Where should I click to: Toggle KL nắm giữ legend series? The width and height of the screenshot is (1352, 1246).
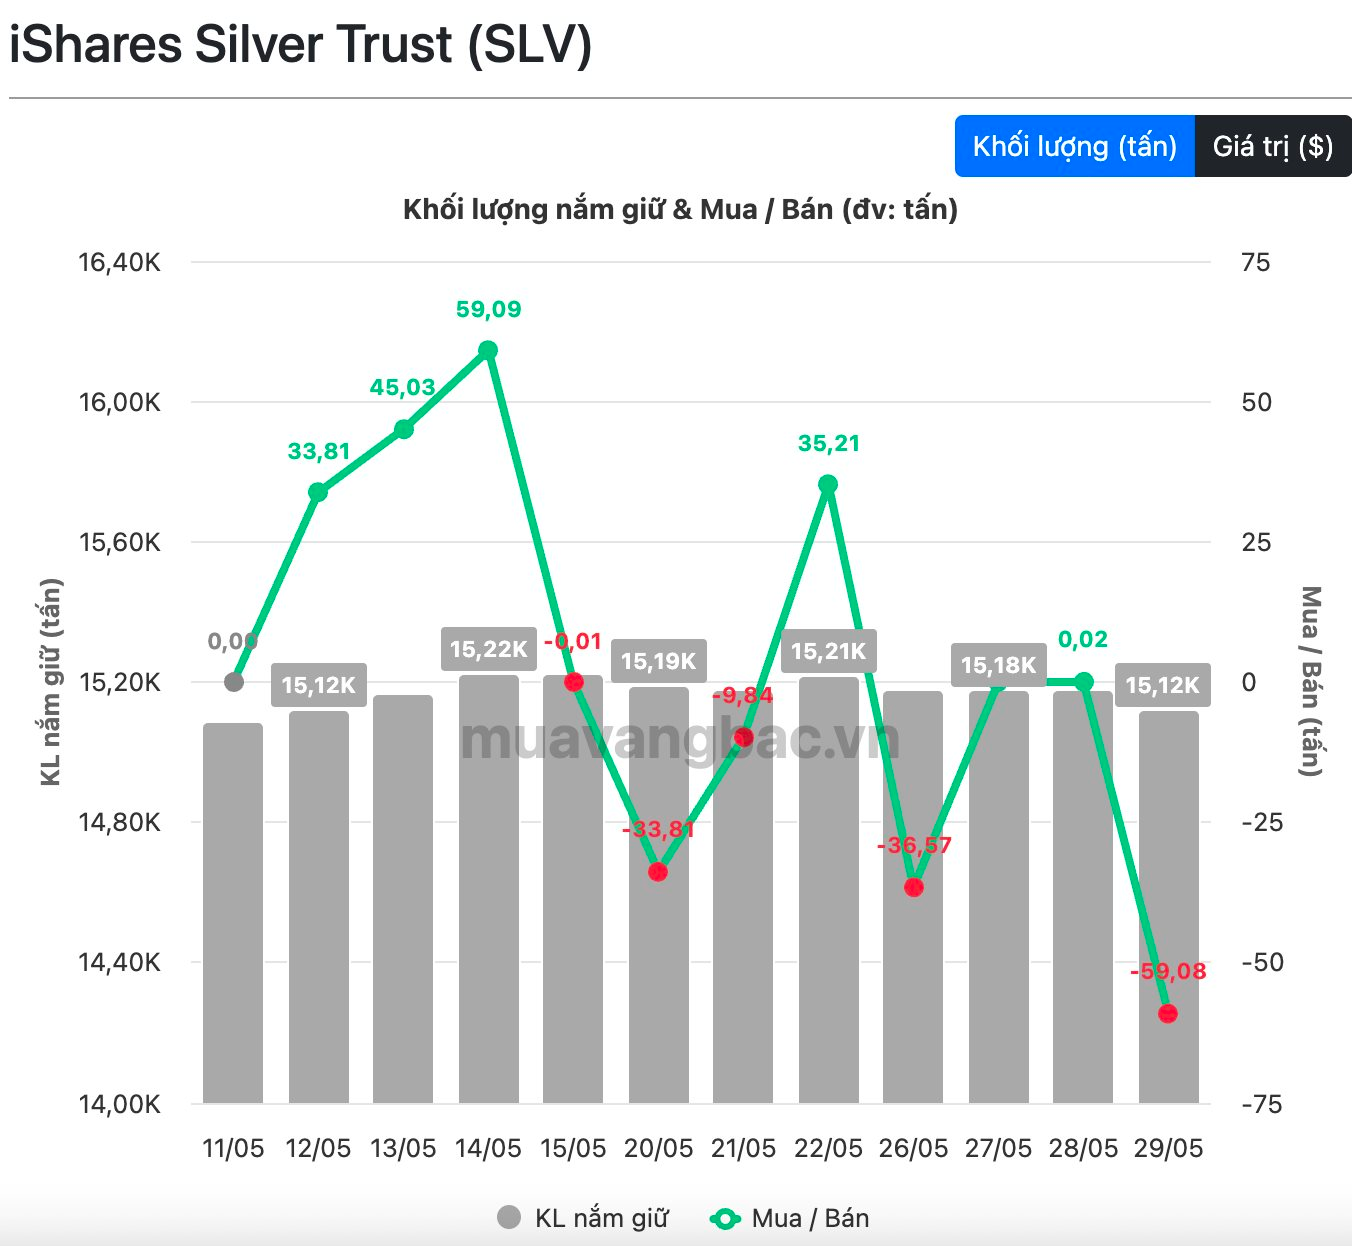pos(583,1218)
